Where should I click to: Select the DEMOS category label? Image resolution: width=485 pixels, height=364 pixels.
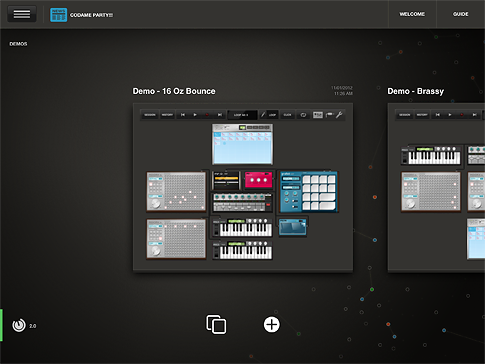point(18,44)
